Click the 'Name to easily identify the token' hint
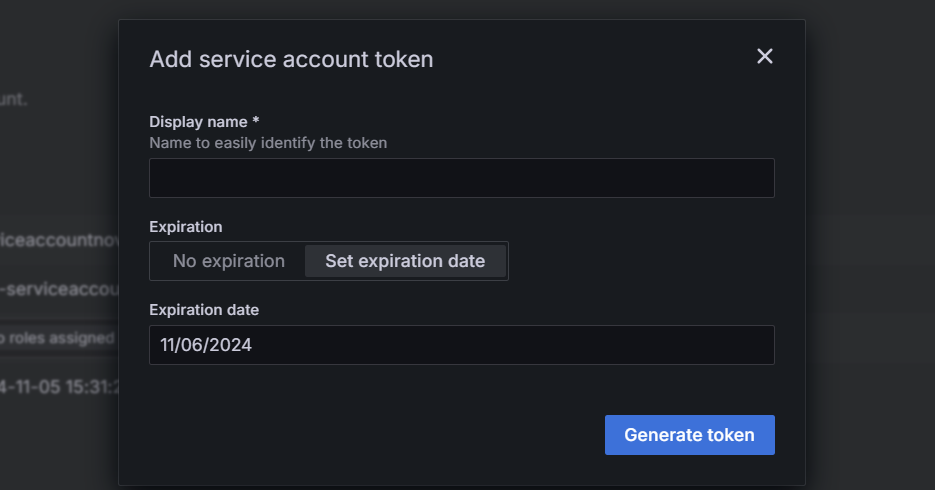The width and height of the screenshot is (935, 490). point(268,143)
